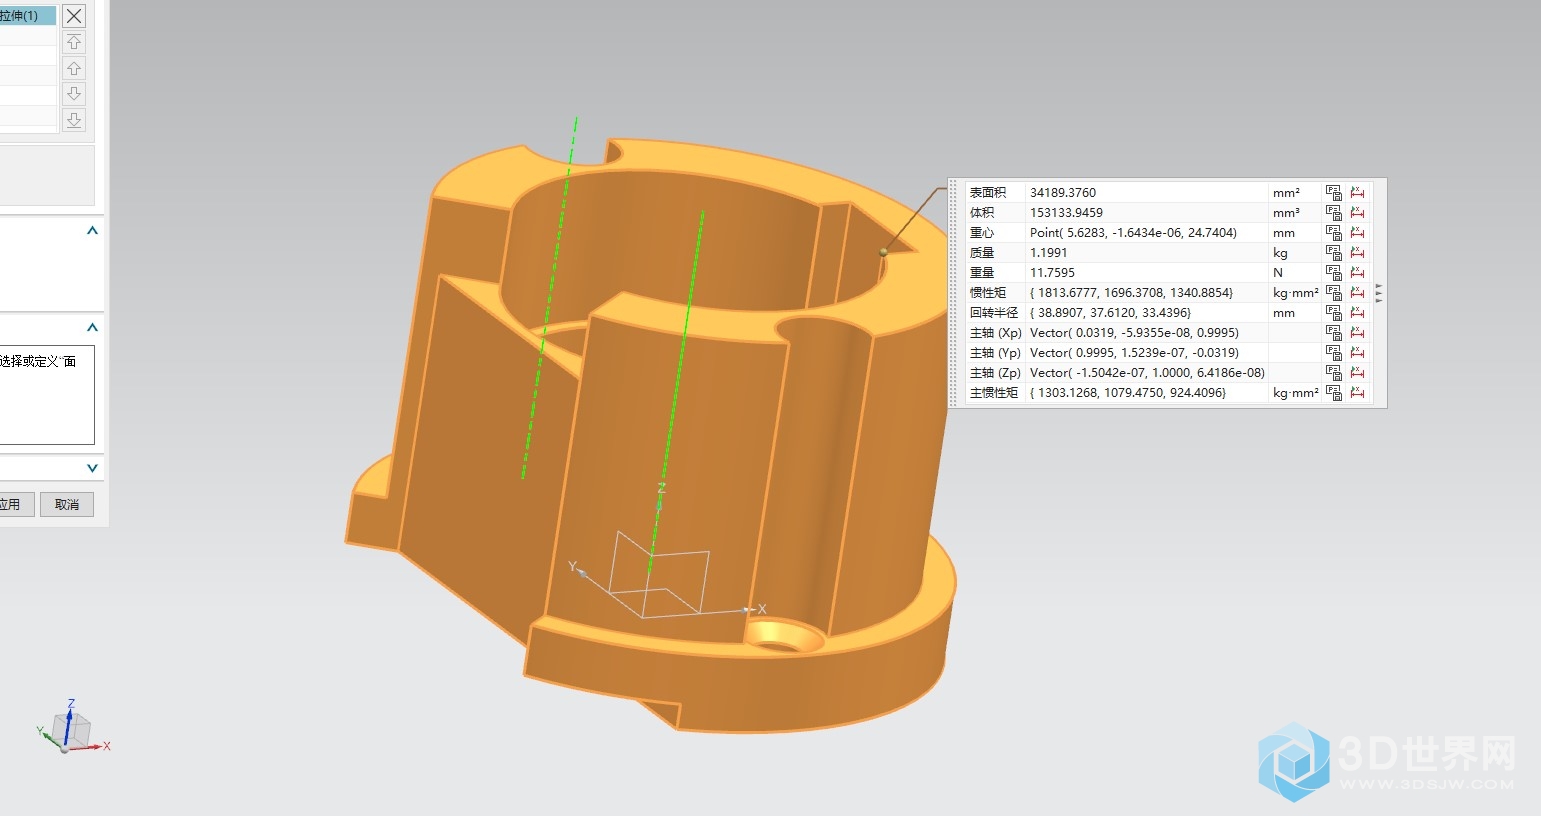1541x816 pixels.
Task: Save 主轴 (Zp) vector as expression icon
Action: [x=1334, y=372]
